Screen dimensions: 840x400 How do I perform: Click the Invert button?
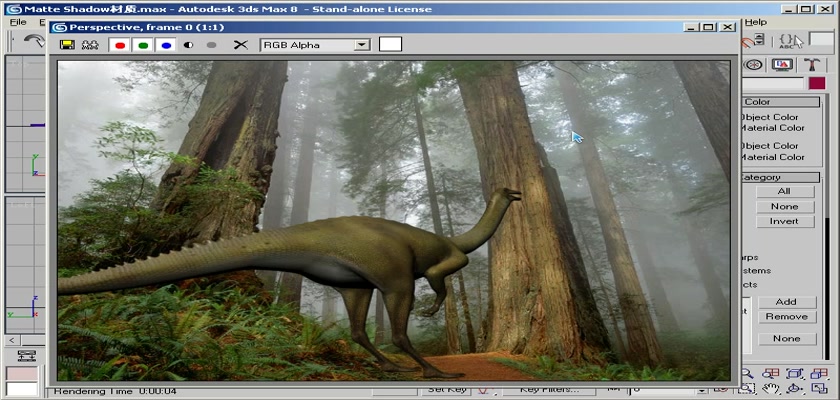(784, 221)
